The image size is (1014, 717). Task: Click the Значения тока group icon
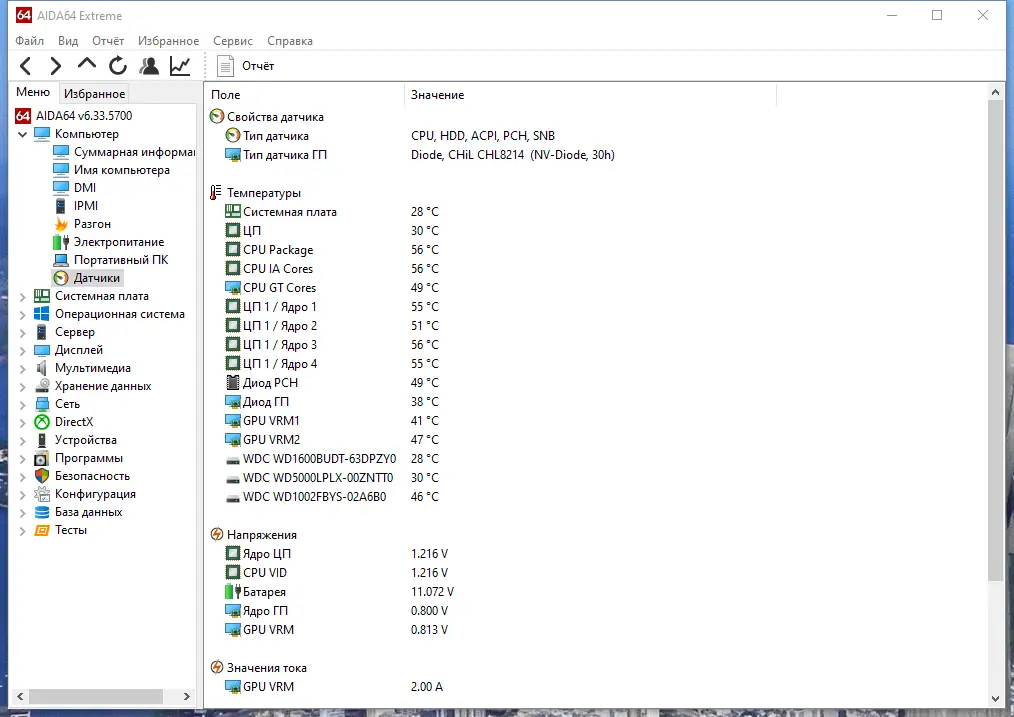click(217, 668)
